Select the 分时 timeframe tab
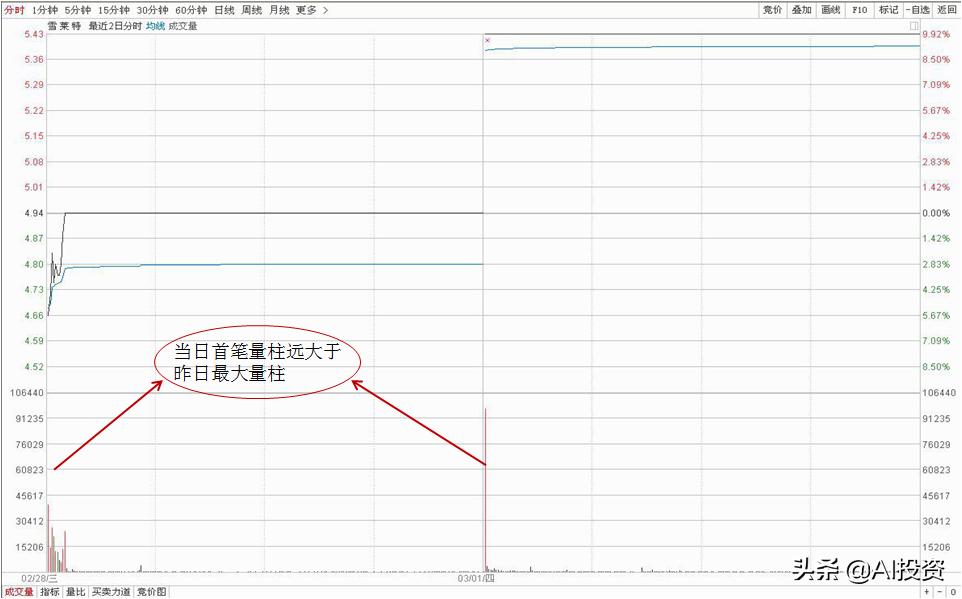The image size is (962, 599). [x=14, y=10]
